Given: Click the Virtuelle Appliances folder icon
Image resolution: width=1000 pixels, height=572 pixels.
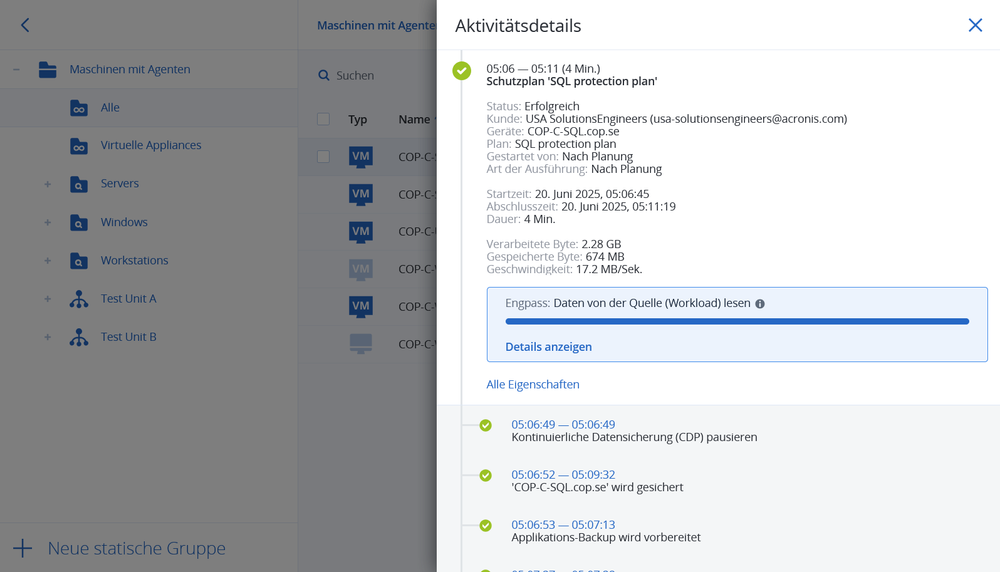Looking at the screenshot, I should 79,146.
